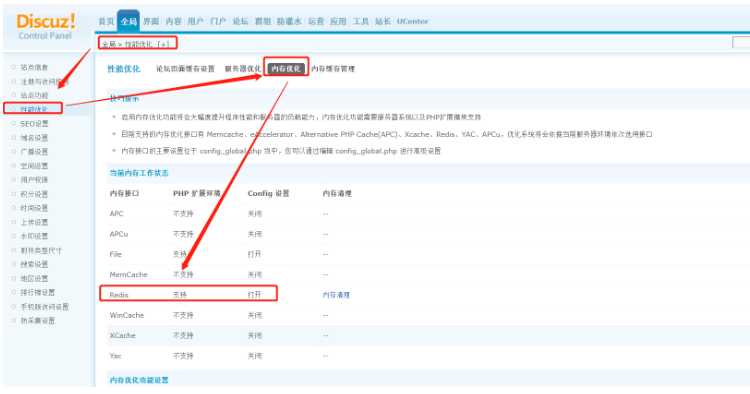Open 排行榜设置 in the sidebar
Image resolution: width=750 pixels, height=394 pixels.
(x=37, y=293)
